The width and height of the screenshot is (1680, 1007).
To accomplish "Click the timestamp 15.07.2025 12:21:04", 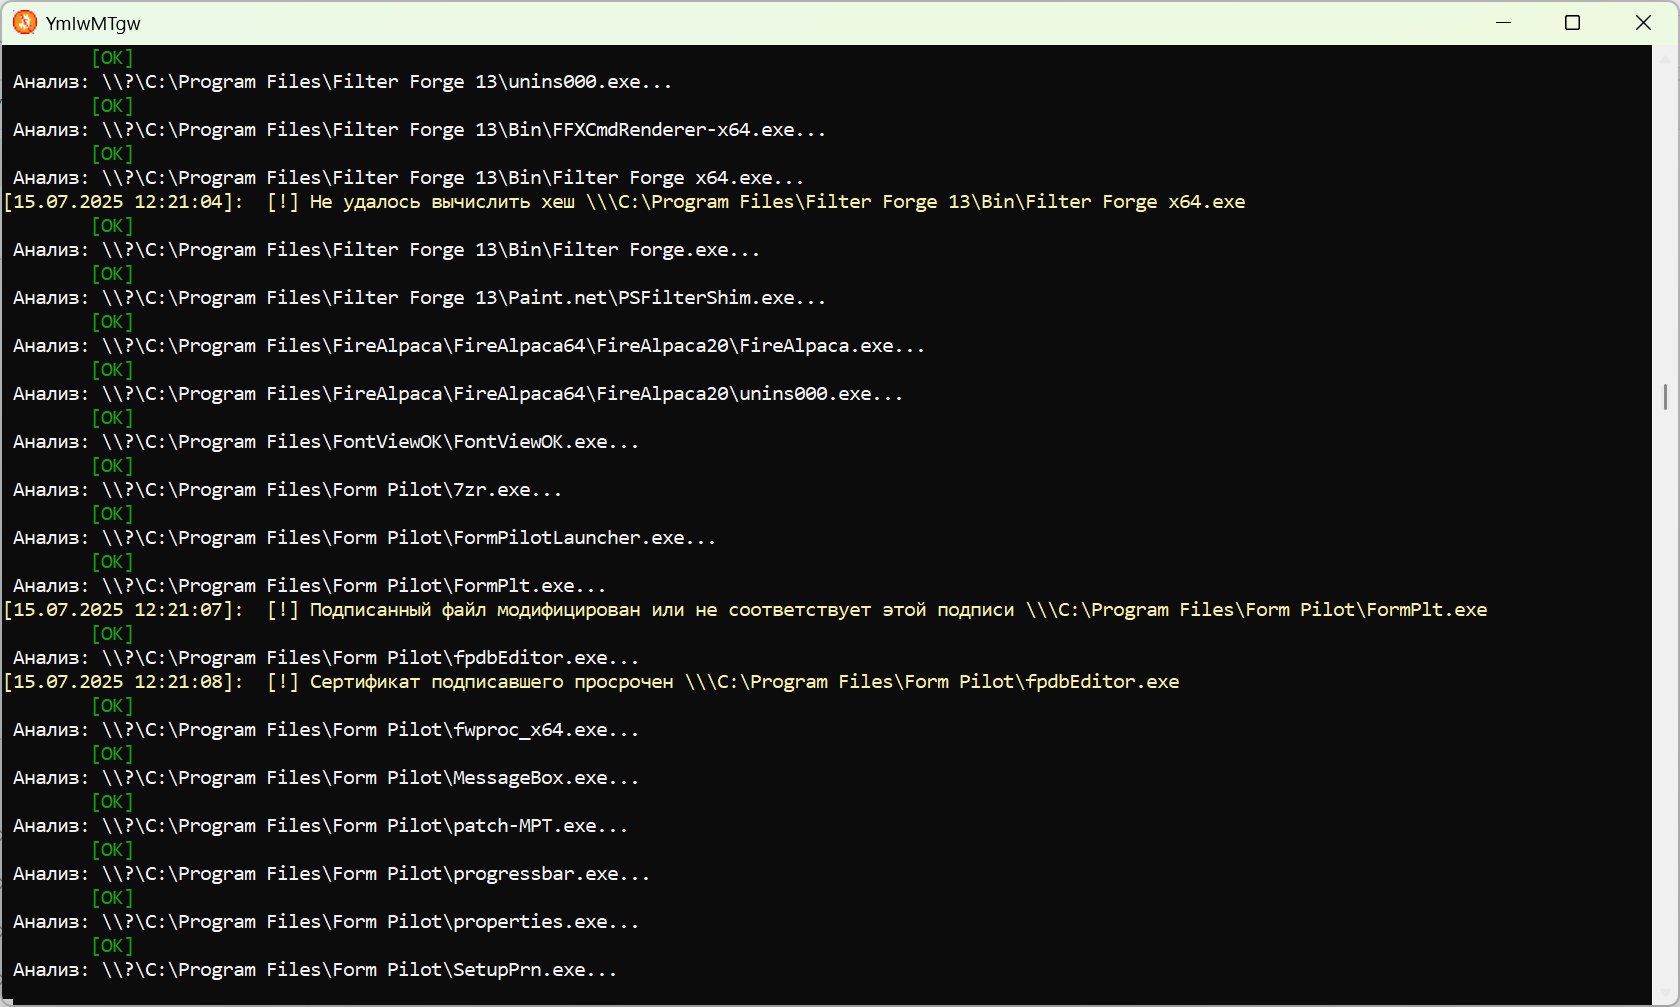I will coord(123,202).
